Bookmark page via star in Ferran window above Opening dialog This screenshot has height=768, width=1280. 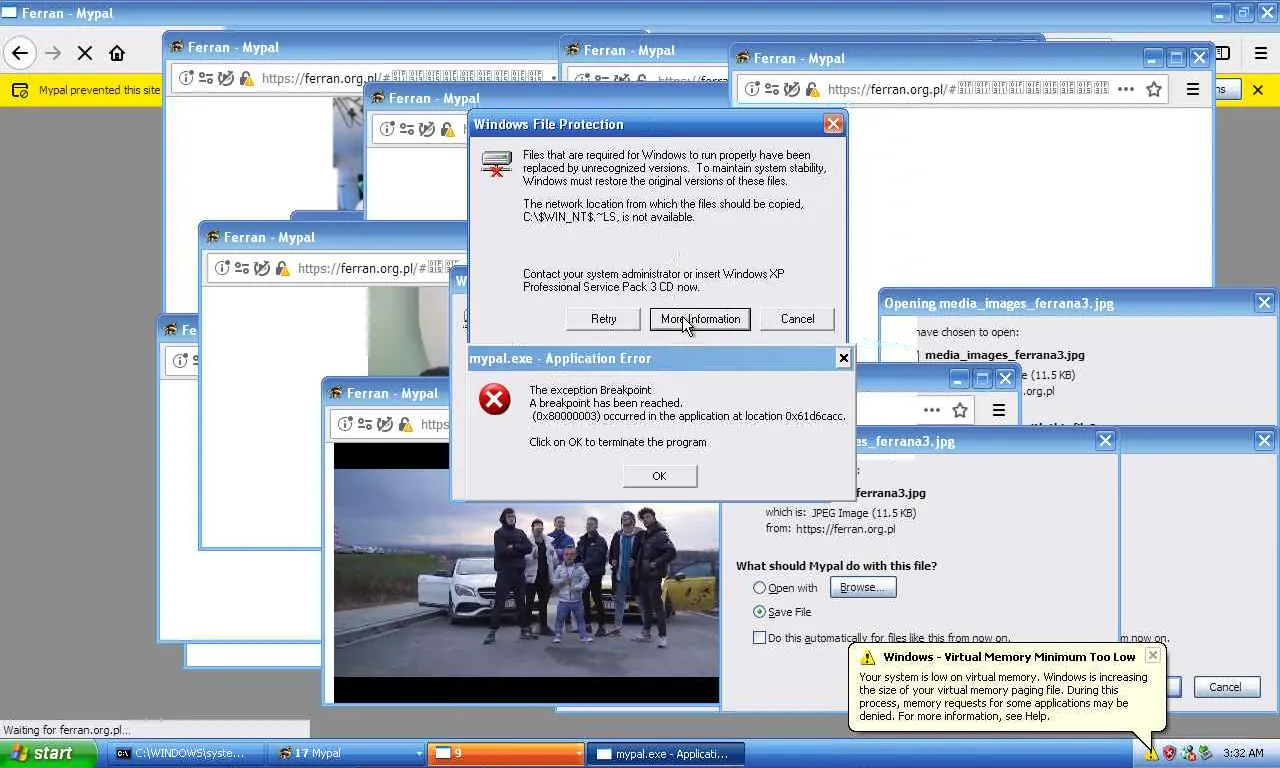tap(1154, 89)
